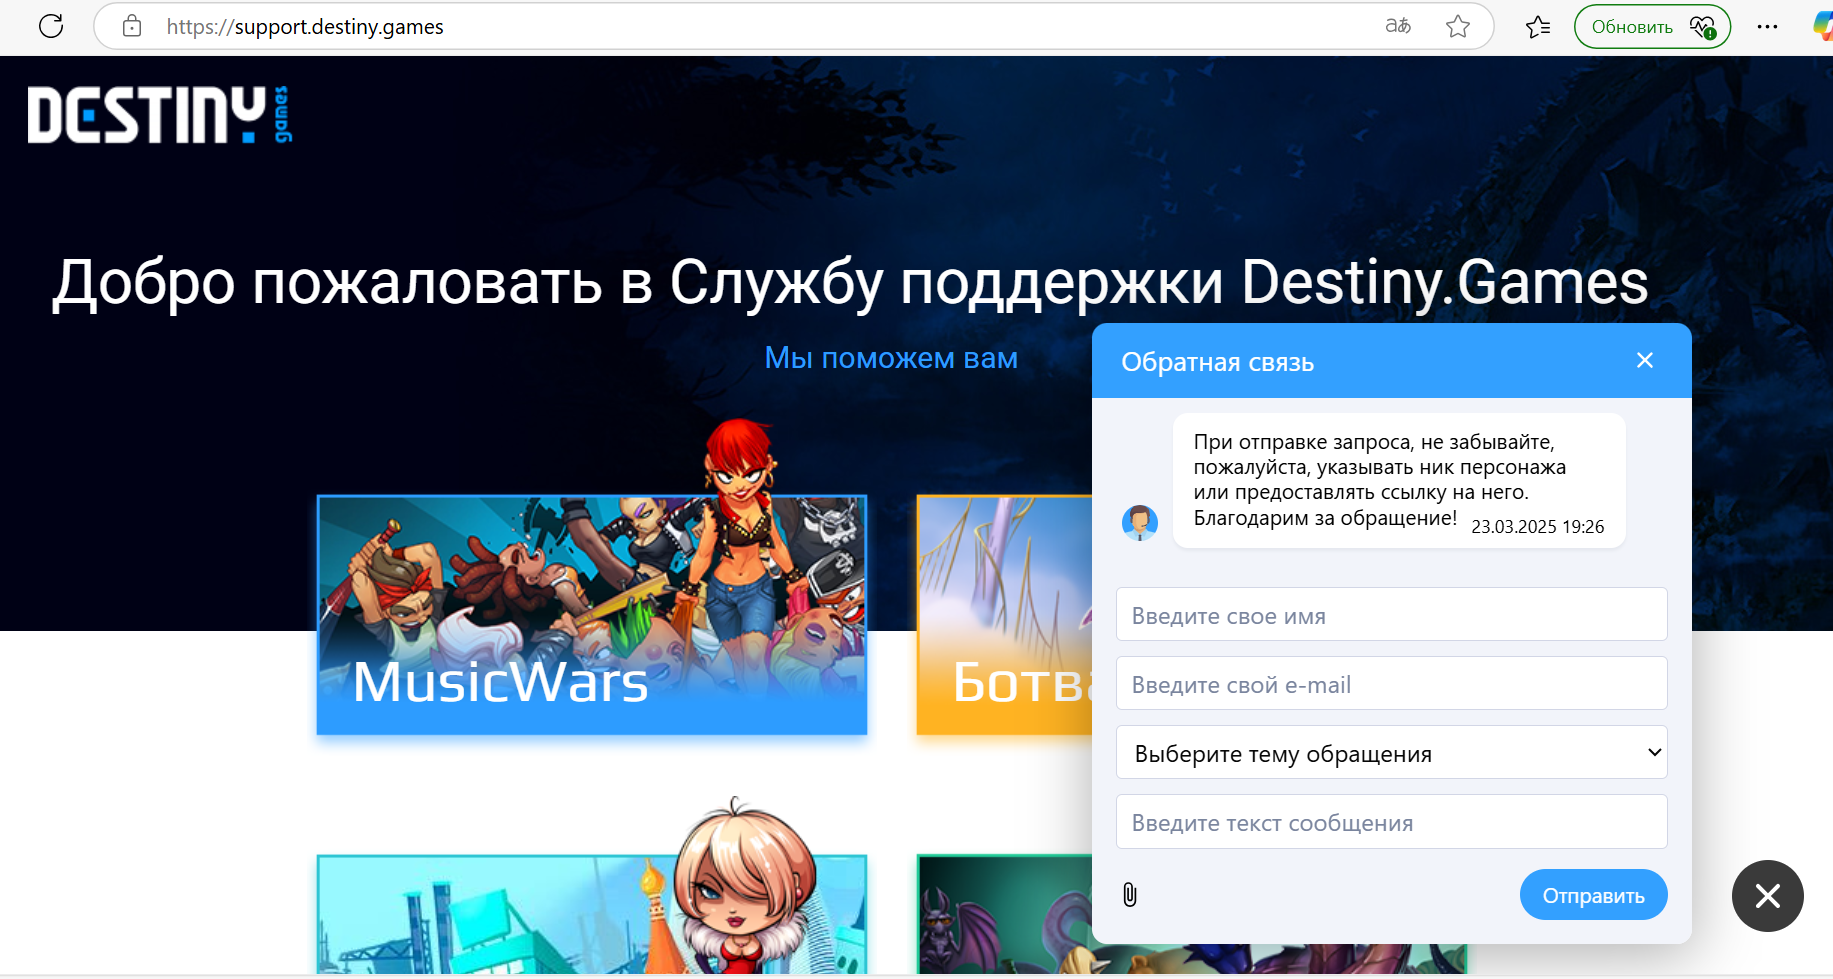Viewport: 1833px width, 979px height.
Task: Click the Добро пожаловать в Службу поддержки heading
Action: tap(850, 283)
